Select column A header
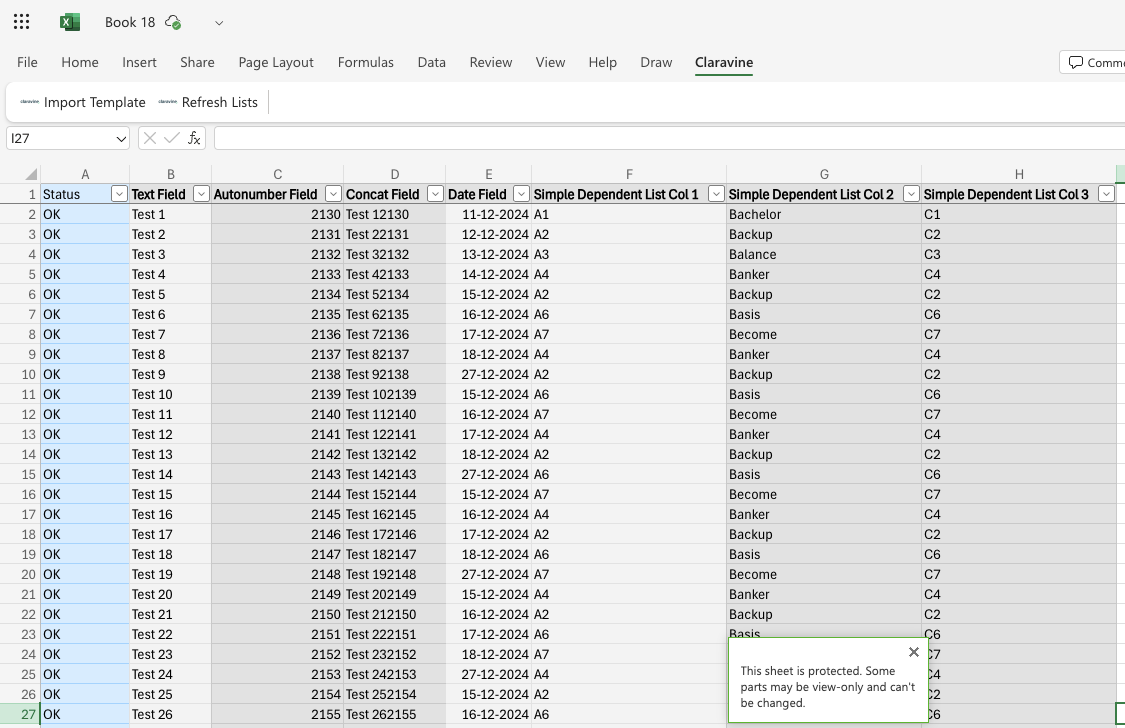The width and height of the screenshot is (1125, 728). point(85,174)
